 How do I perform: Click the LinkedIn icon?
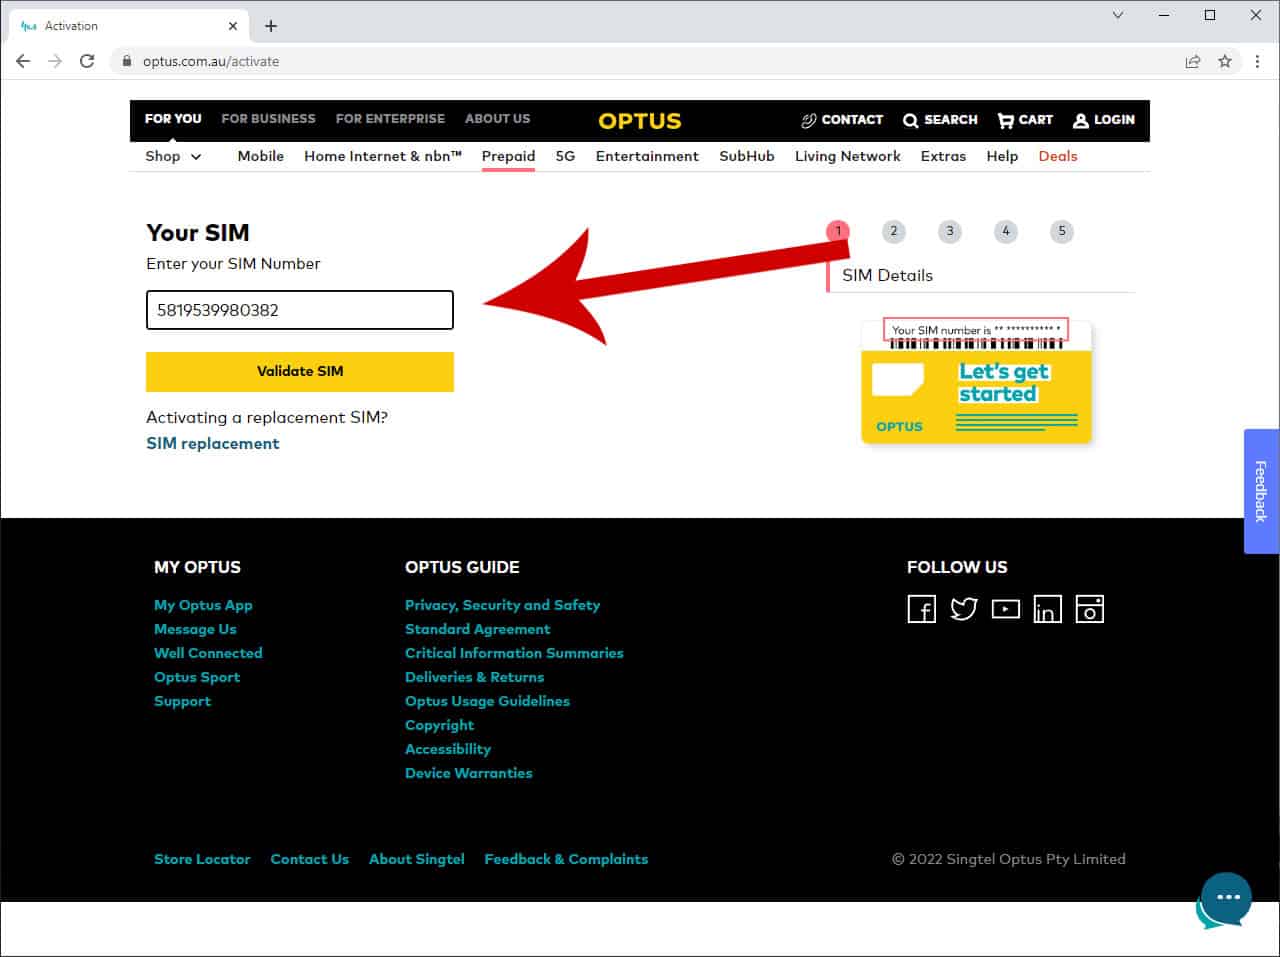(1047, 608)
